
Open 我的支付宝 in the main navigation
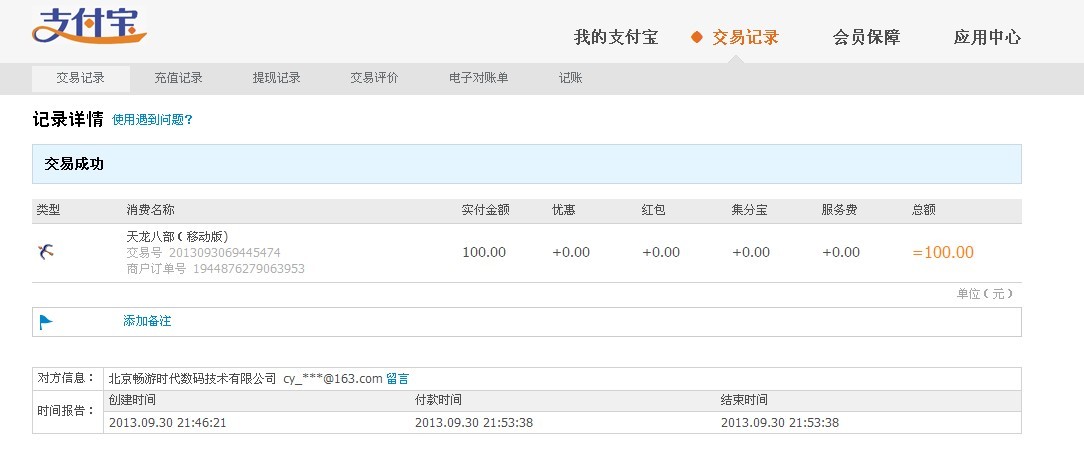[616, 37]
